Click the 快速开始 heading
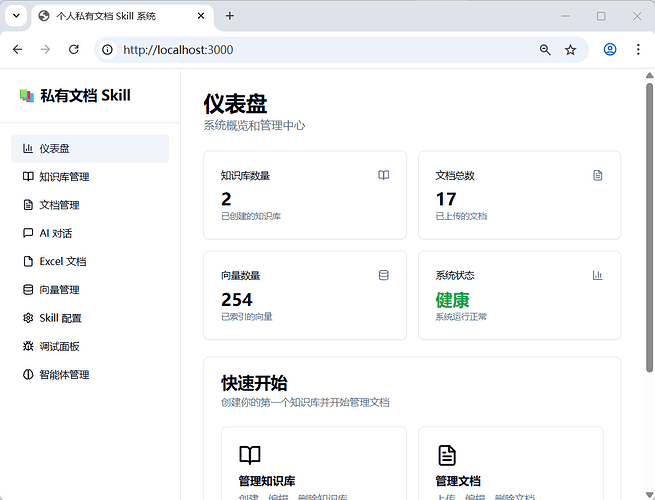The width and height of the screenshot is (655, 500). tap(254, 383)
